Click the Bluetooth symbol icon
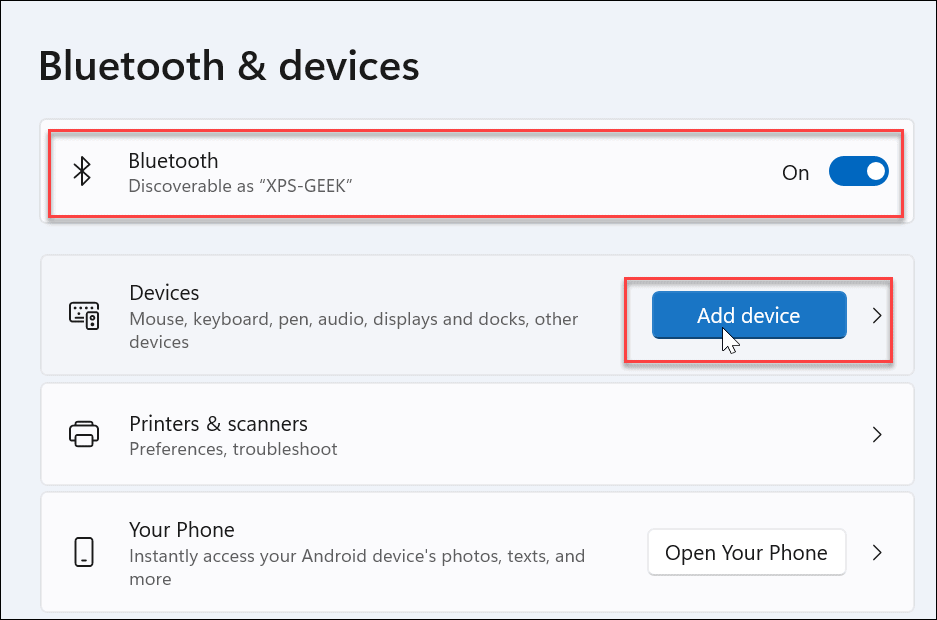The height and width of the screenshot is (620, 937). pyautogui.click(x=82, y=172)
